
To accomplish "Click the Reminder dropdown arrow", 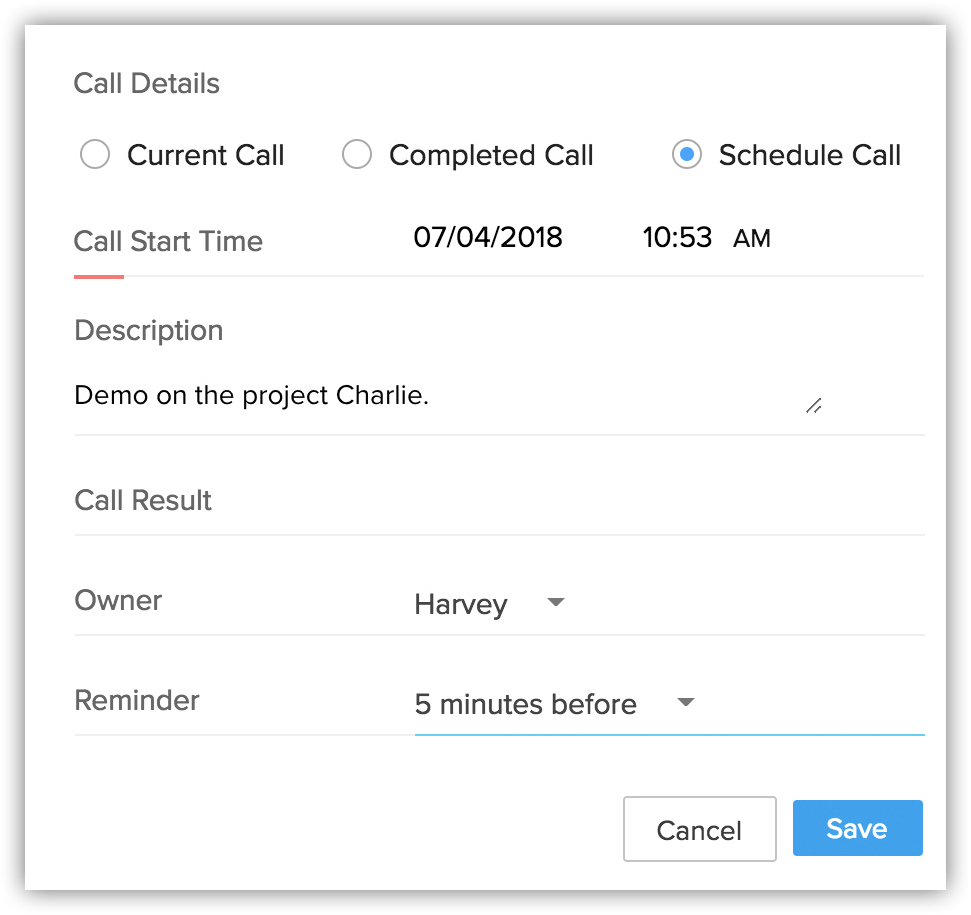I will click(686, 703).
